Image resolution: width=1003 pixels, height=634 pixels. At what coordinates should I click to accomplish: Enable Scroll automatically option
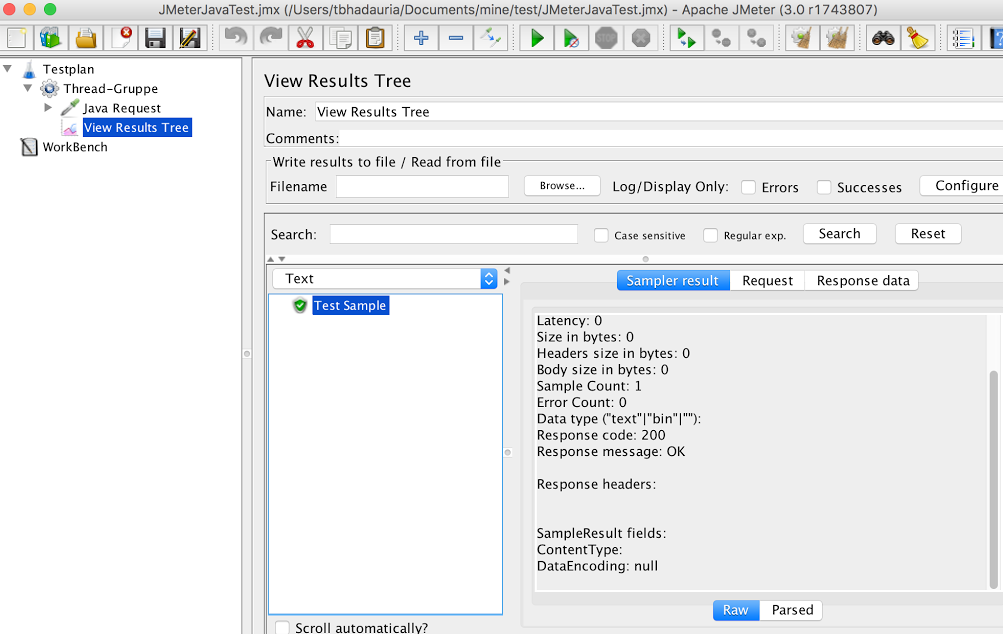[282, 627]
